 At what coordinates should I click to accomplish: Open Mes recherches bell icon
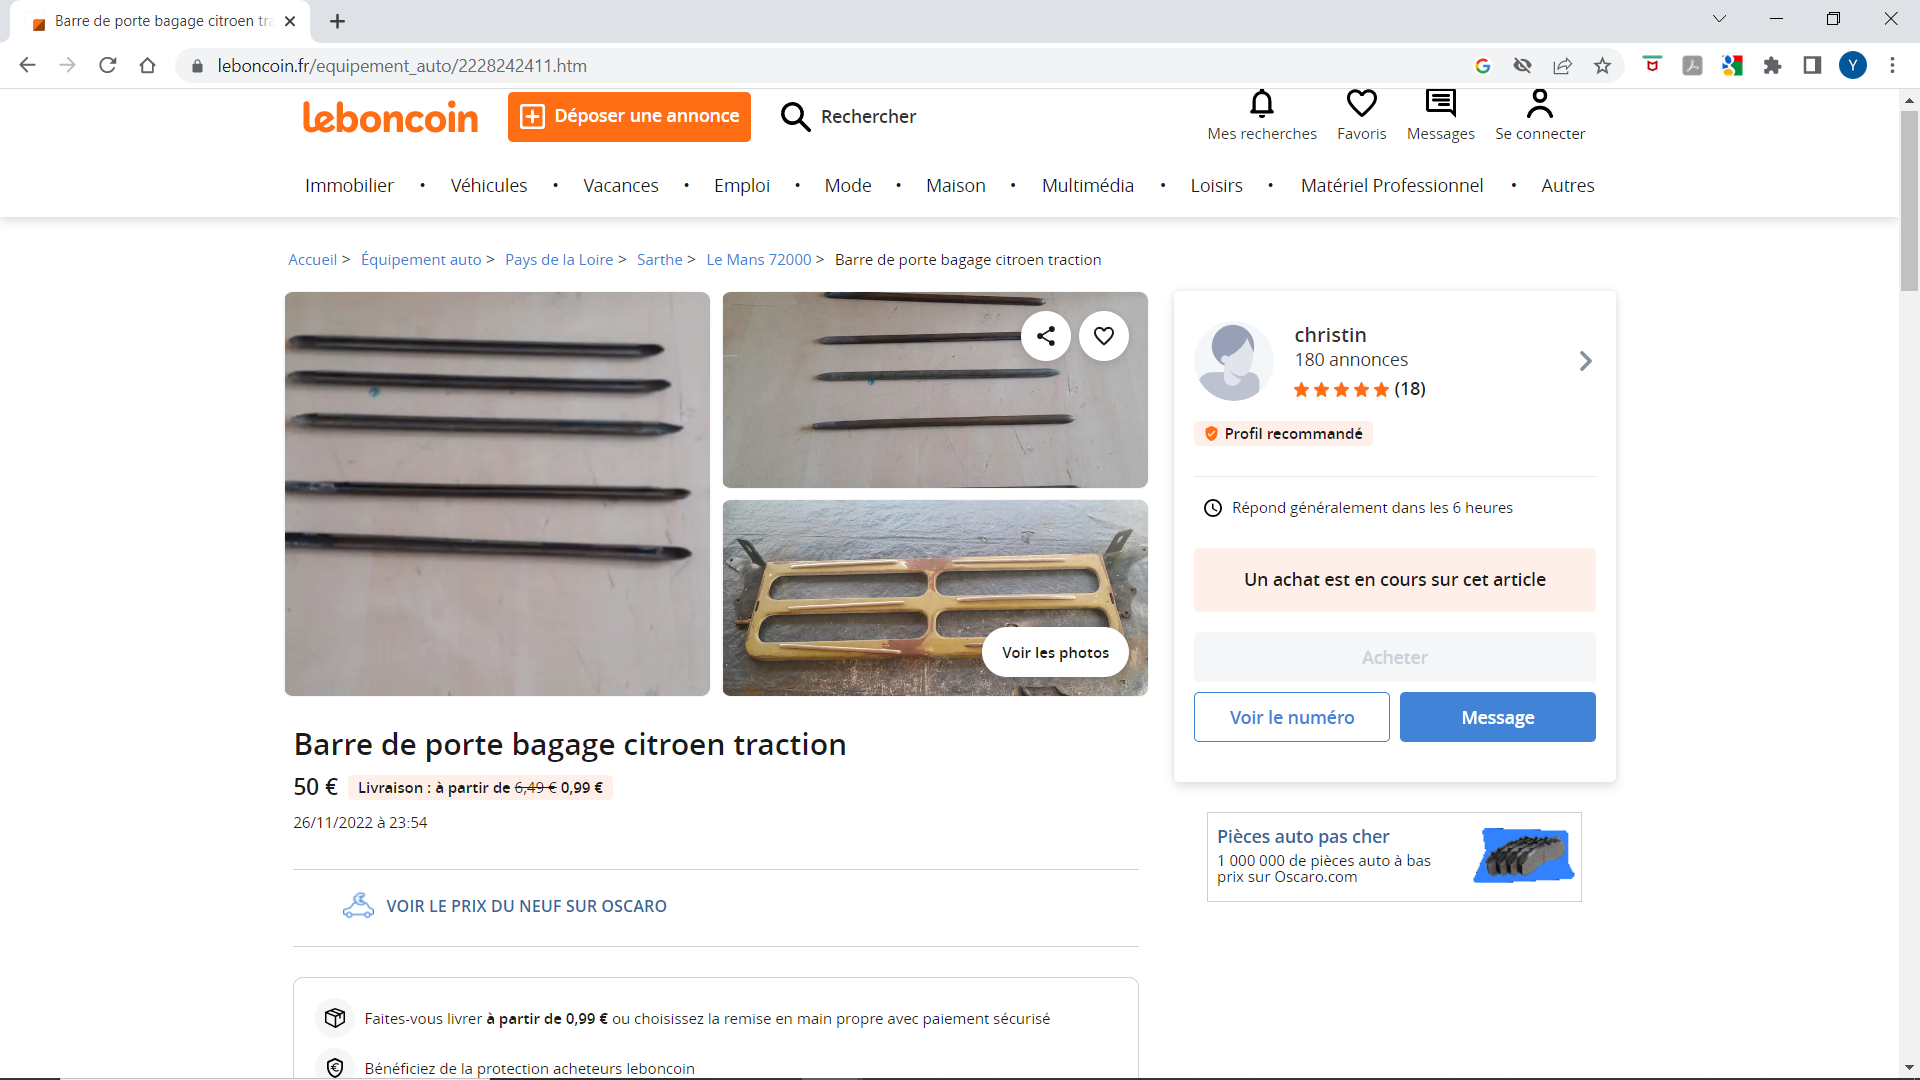[x=1262, y=103]
